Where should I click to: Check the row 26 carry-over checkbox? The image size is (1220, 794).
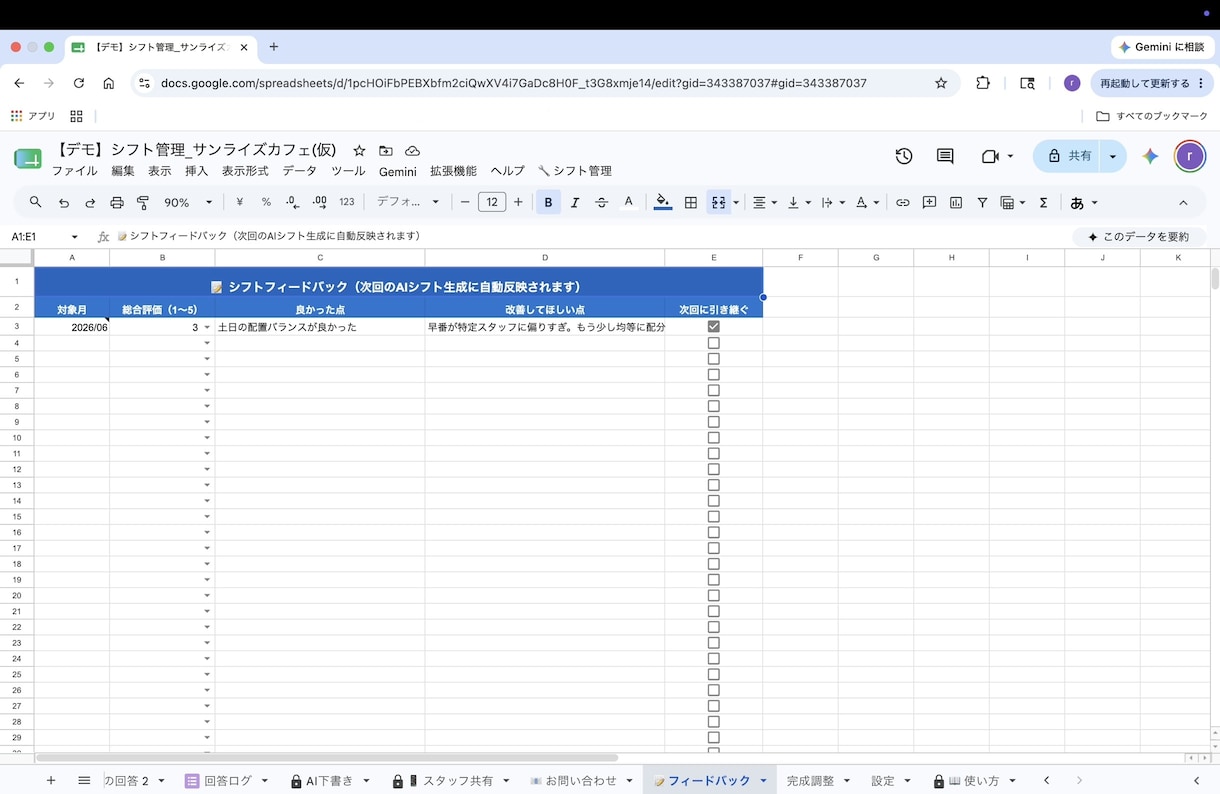(713, 690)
